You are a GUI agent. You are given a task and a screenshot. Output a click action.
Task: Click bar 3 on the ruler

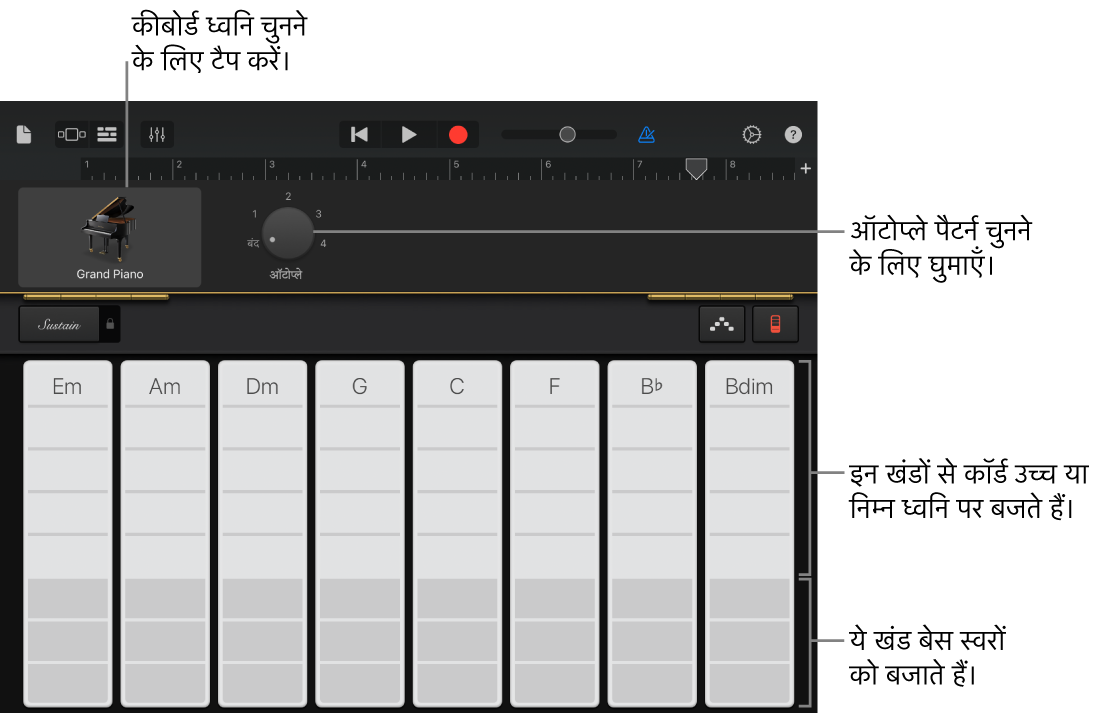(272, 165)
